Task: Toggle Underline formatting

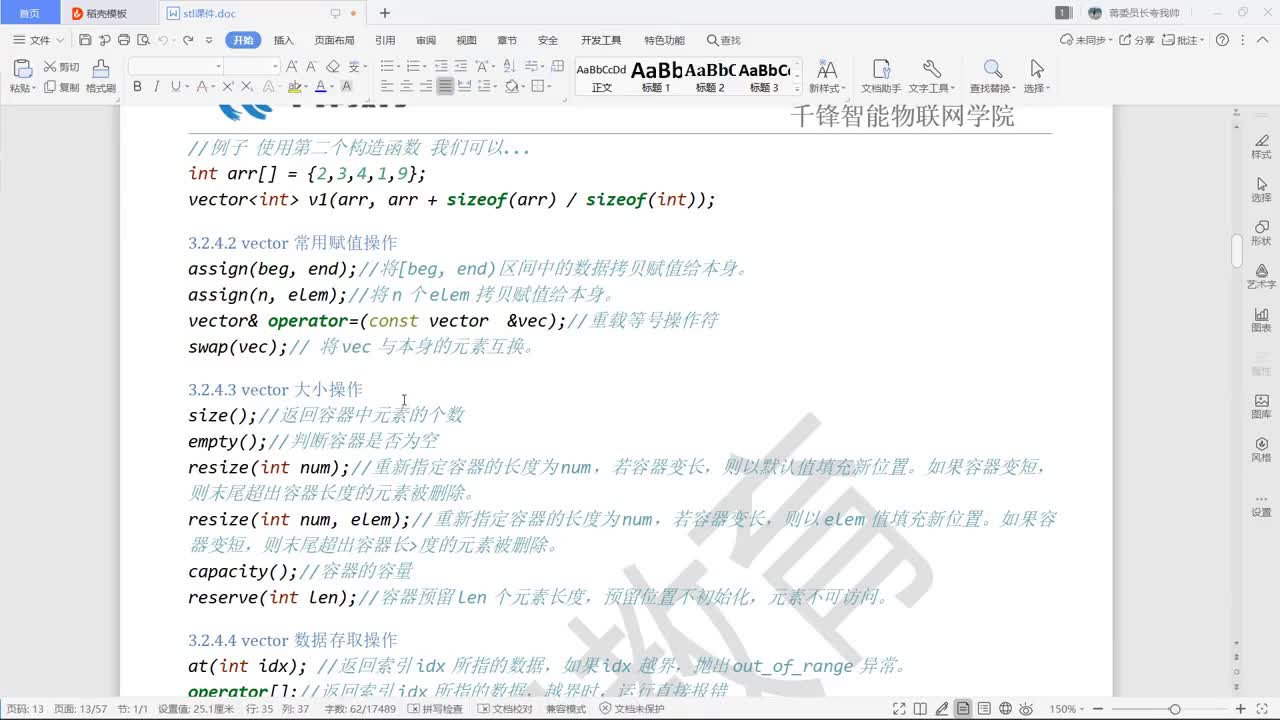Action: click(176, 87)
